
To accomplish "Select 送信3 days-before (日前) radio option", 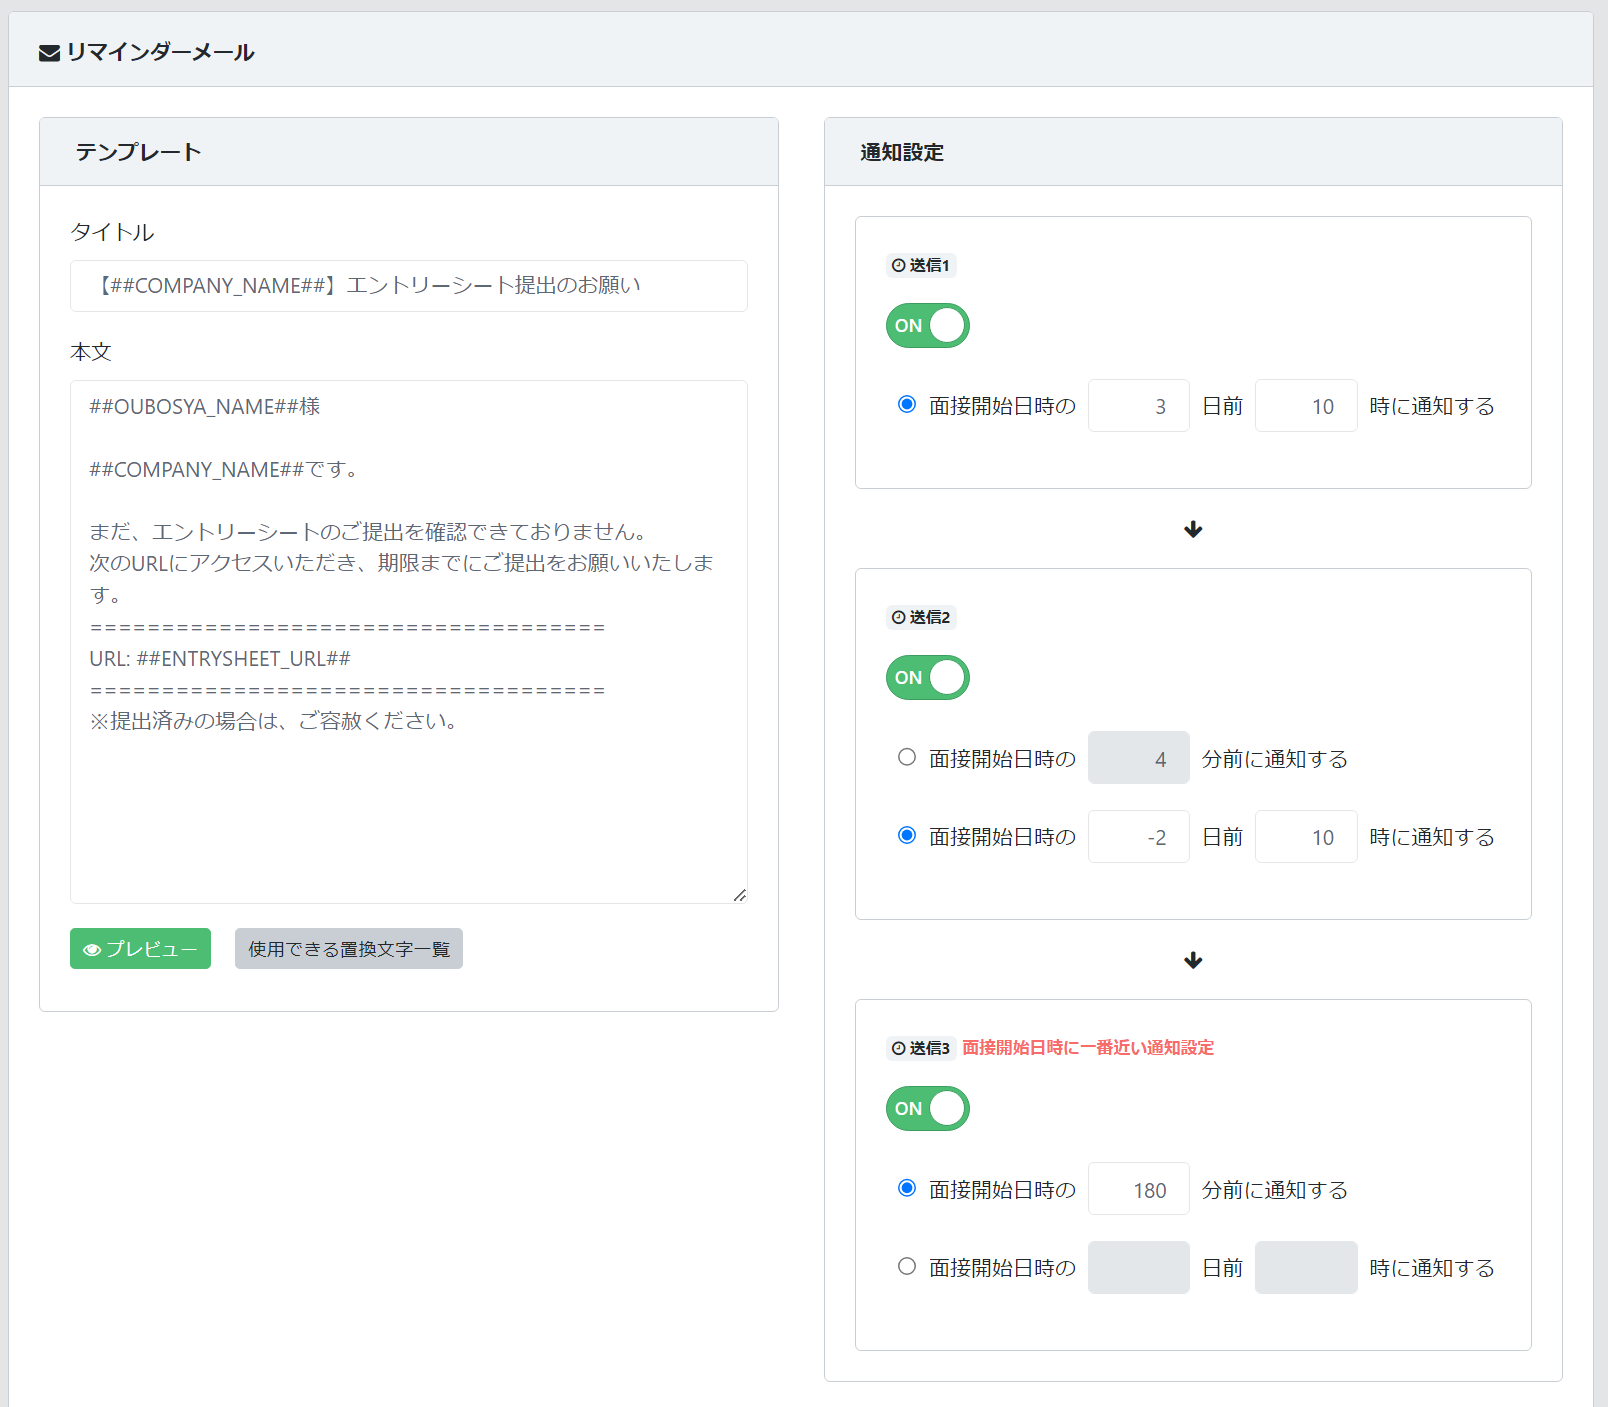I will click(x=907, y=1266).
